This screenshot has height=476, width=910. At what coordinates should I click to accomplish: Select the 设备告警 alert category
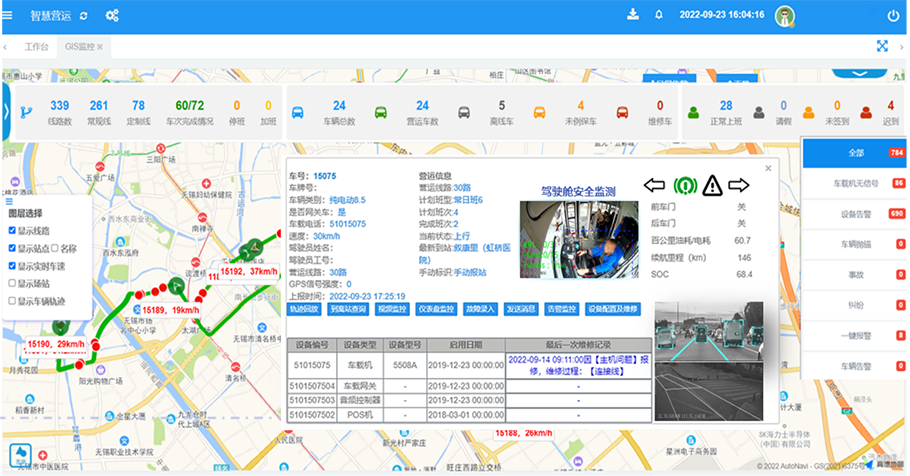pyautogui.click(x=855, y=214)
